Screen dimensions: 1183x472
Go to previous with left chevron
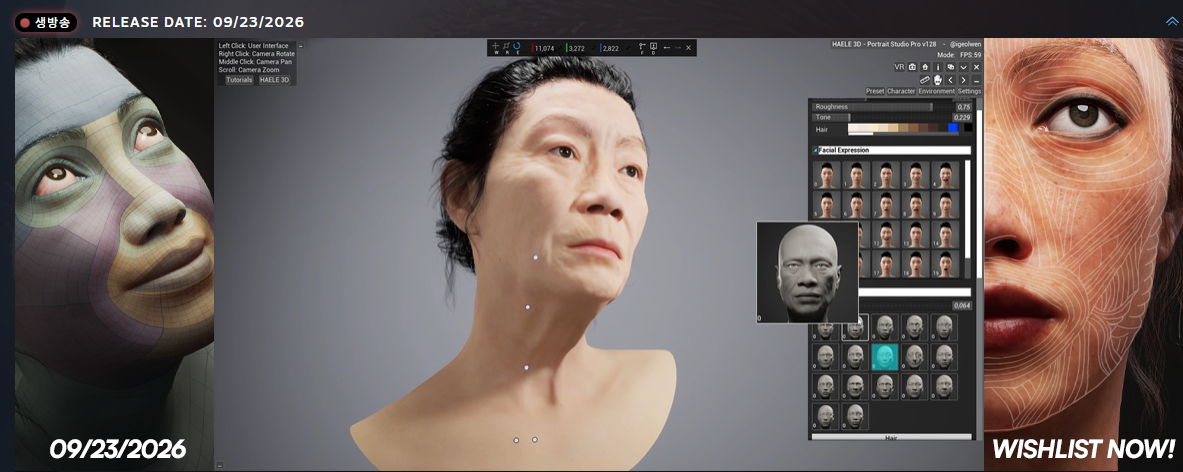[x=951, y=80]
